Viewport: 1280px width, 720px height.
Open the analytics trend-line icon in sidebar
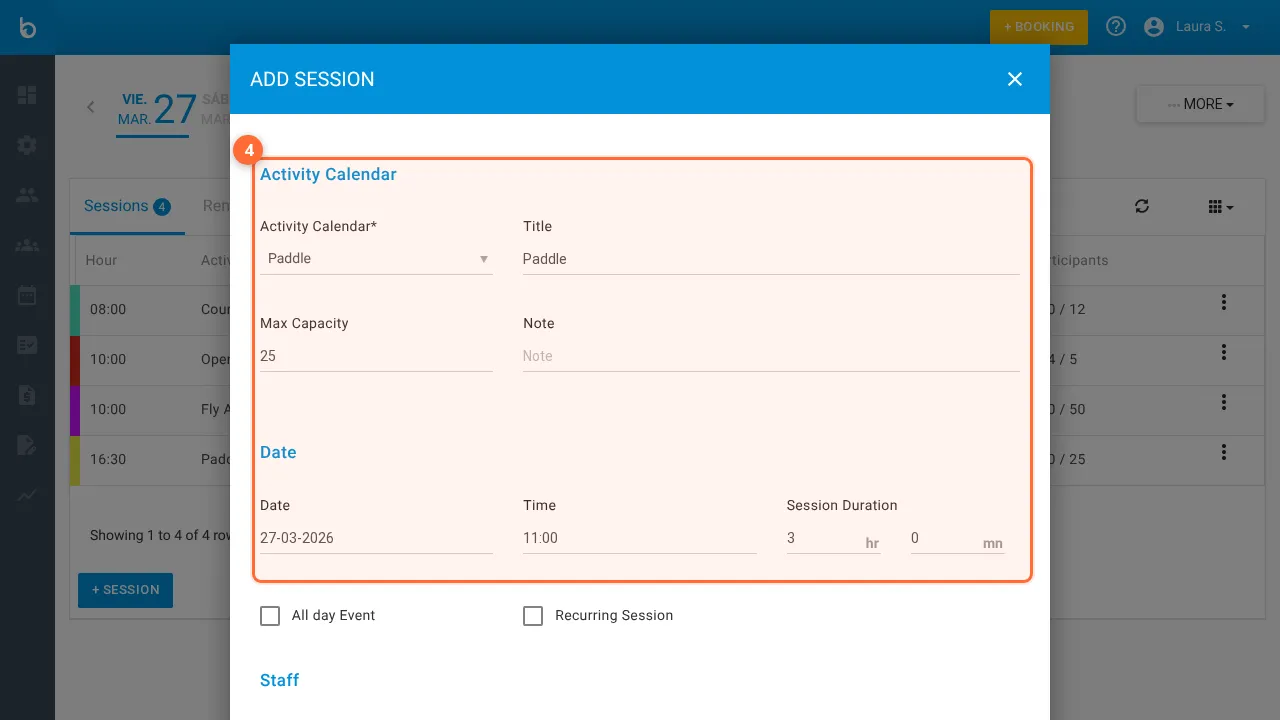point(27,495)
